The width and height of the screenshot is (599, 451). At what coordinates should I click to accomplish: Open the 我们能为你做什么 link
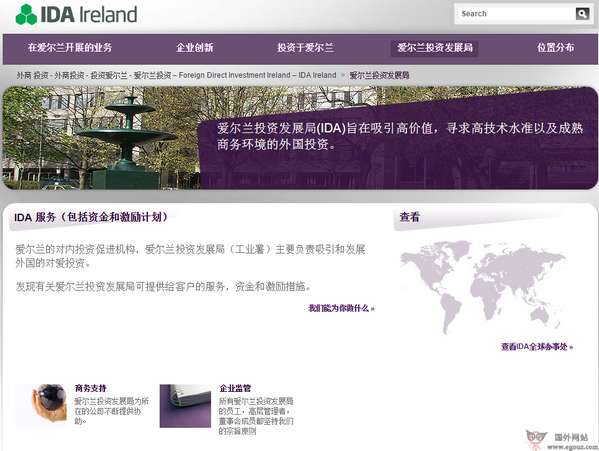[x=342, y=308]
